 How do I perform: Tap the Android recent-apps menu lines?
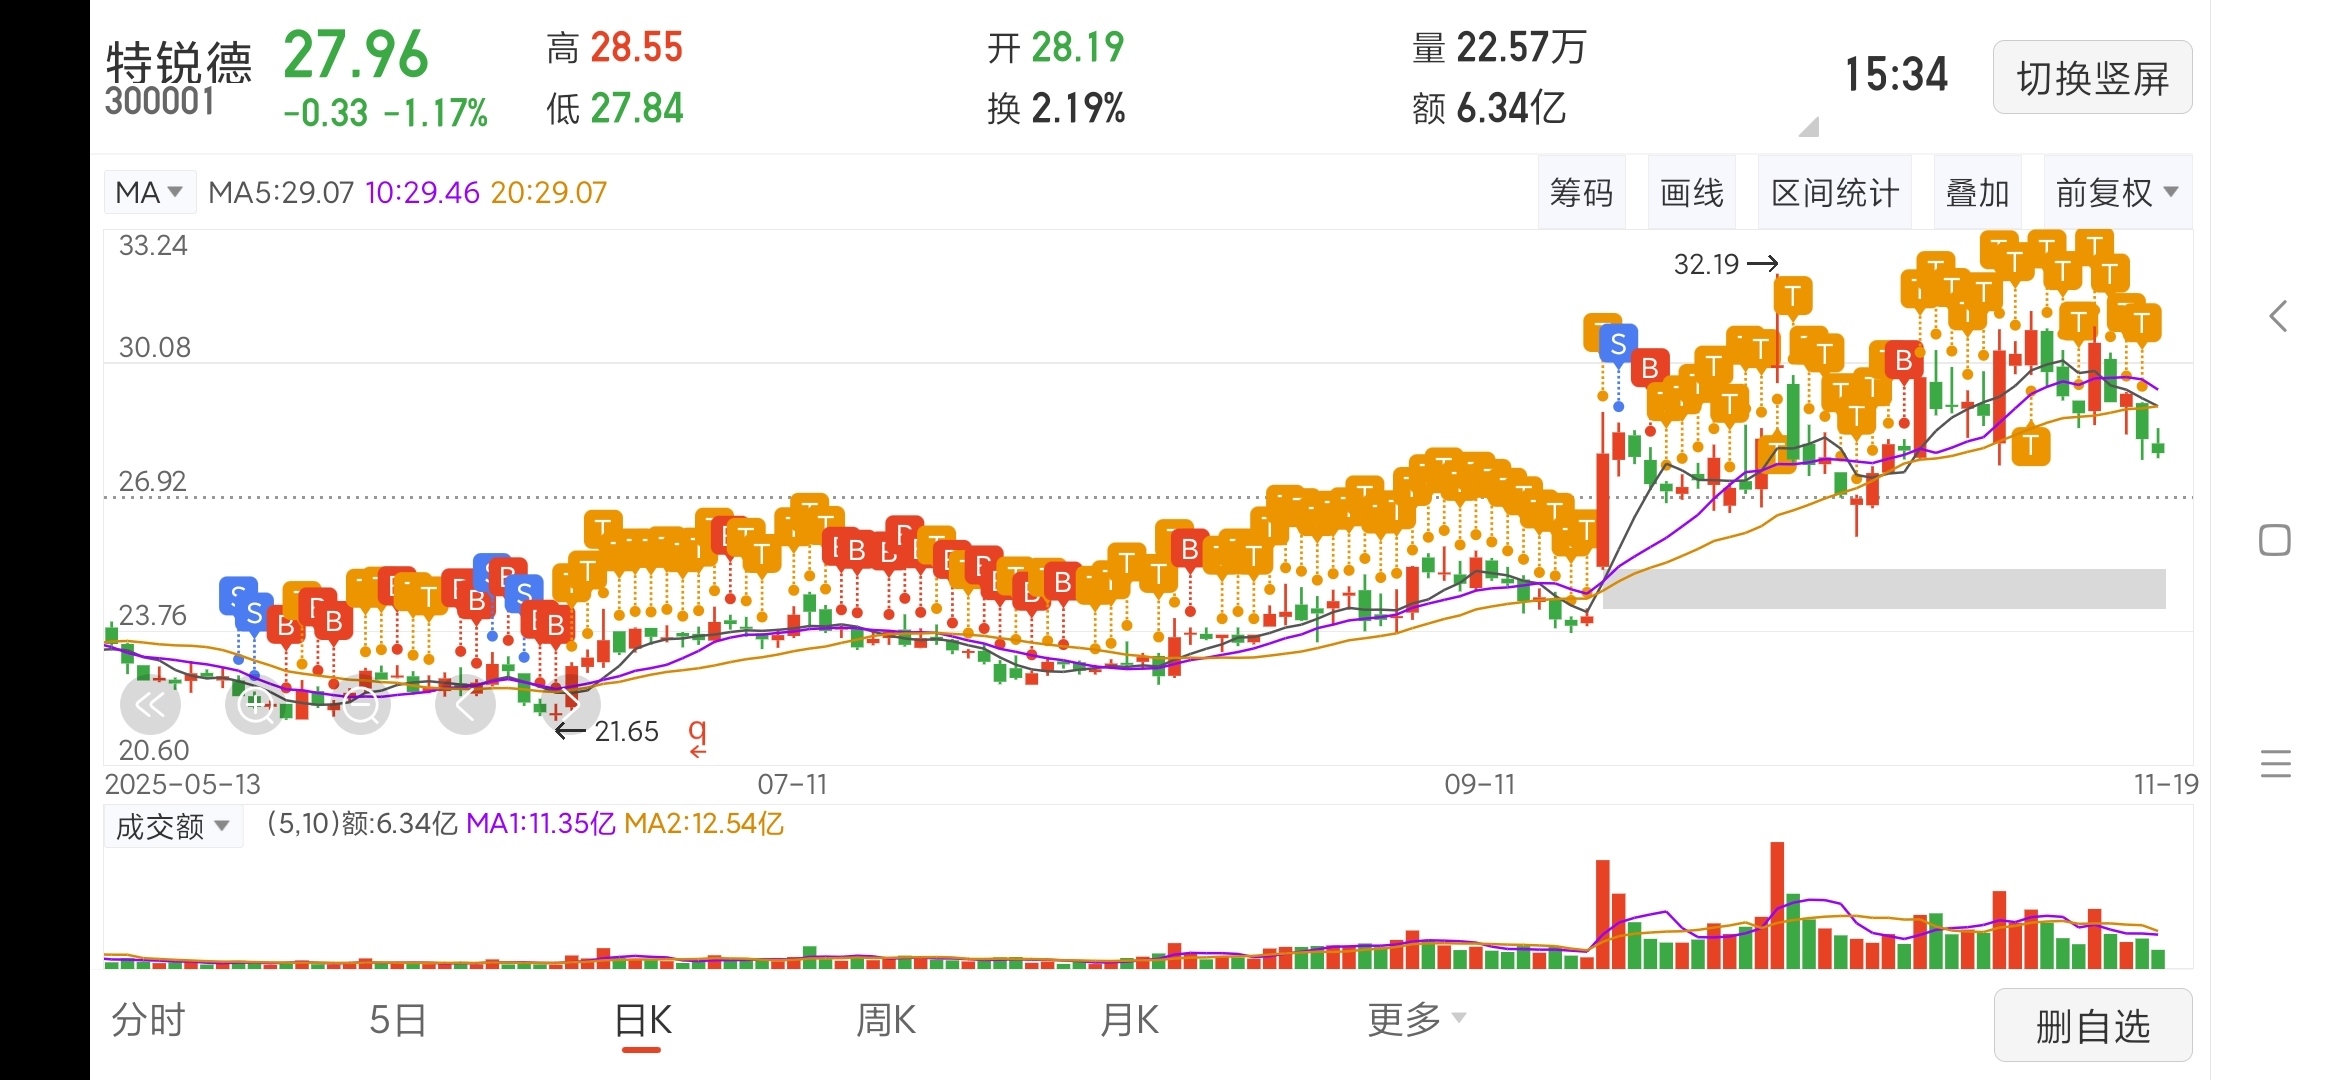click(x=2275, y=764)
